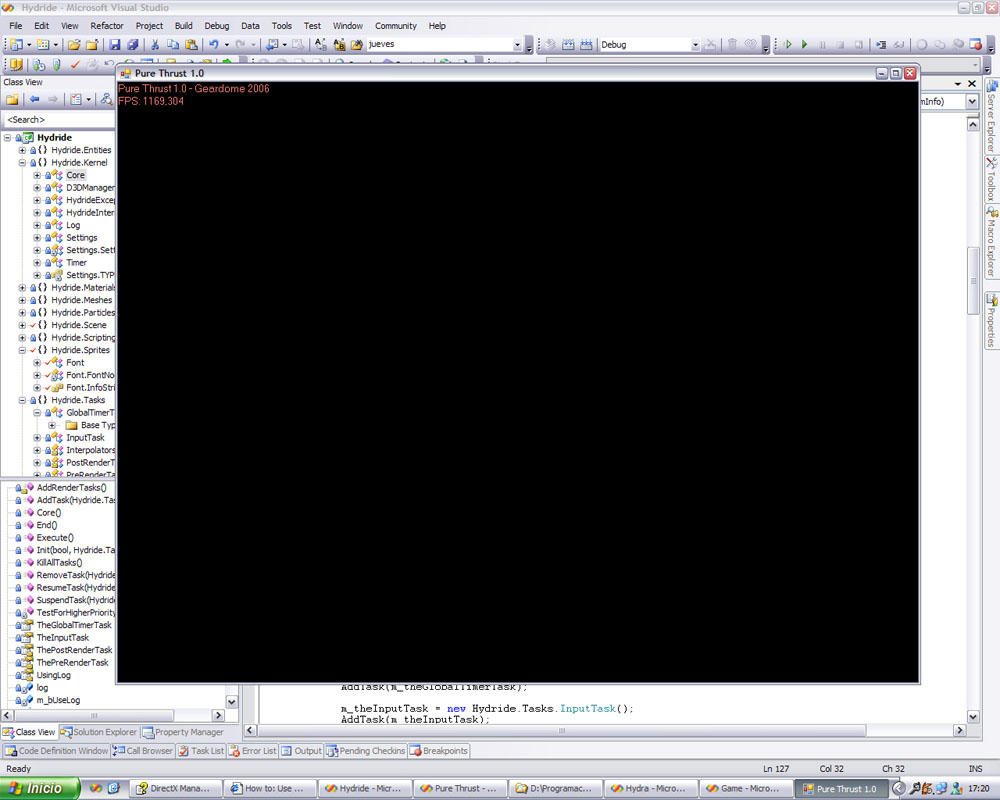Click the Class View horizontal scroll right arrow
The image size is (1000, 800).
click(x=218, y=715)
